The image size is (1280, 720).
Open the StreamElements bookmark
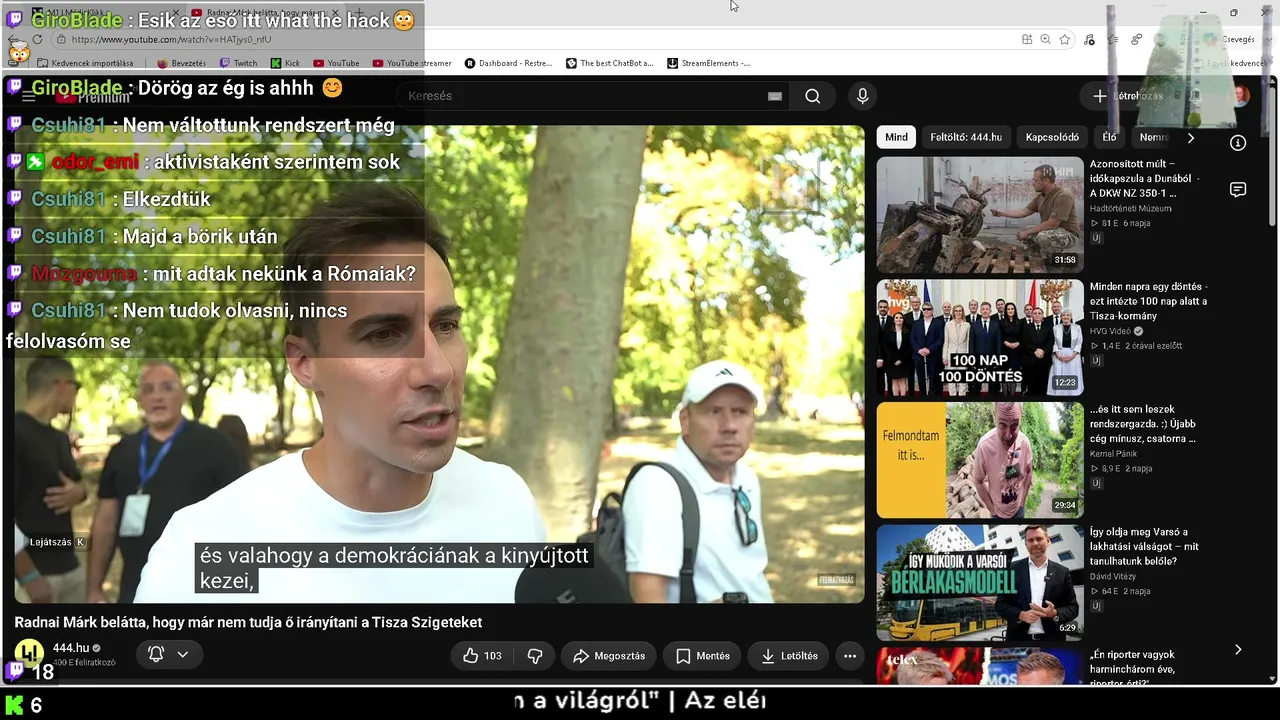709,63
